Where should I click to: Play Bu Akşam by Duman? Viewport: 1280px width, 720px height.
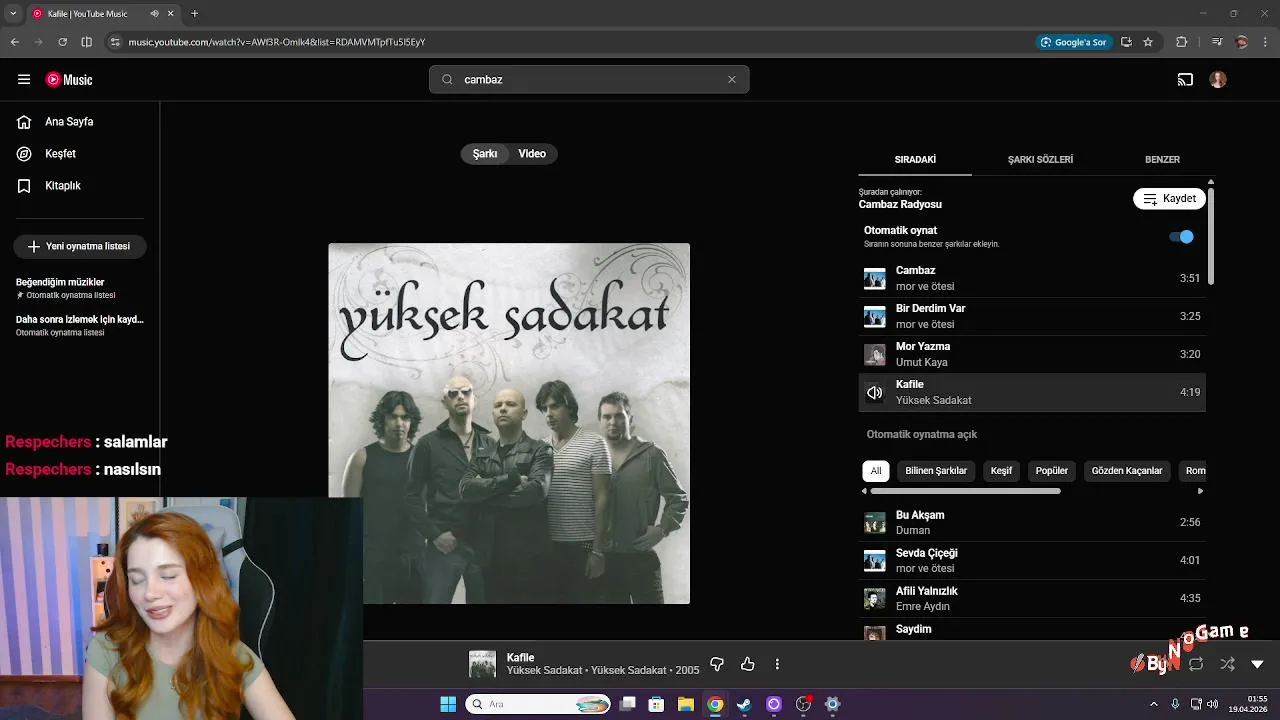pos(1032,522)
